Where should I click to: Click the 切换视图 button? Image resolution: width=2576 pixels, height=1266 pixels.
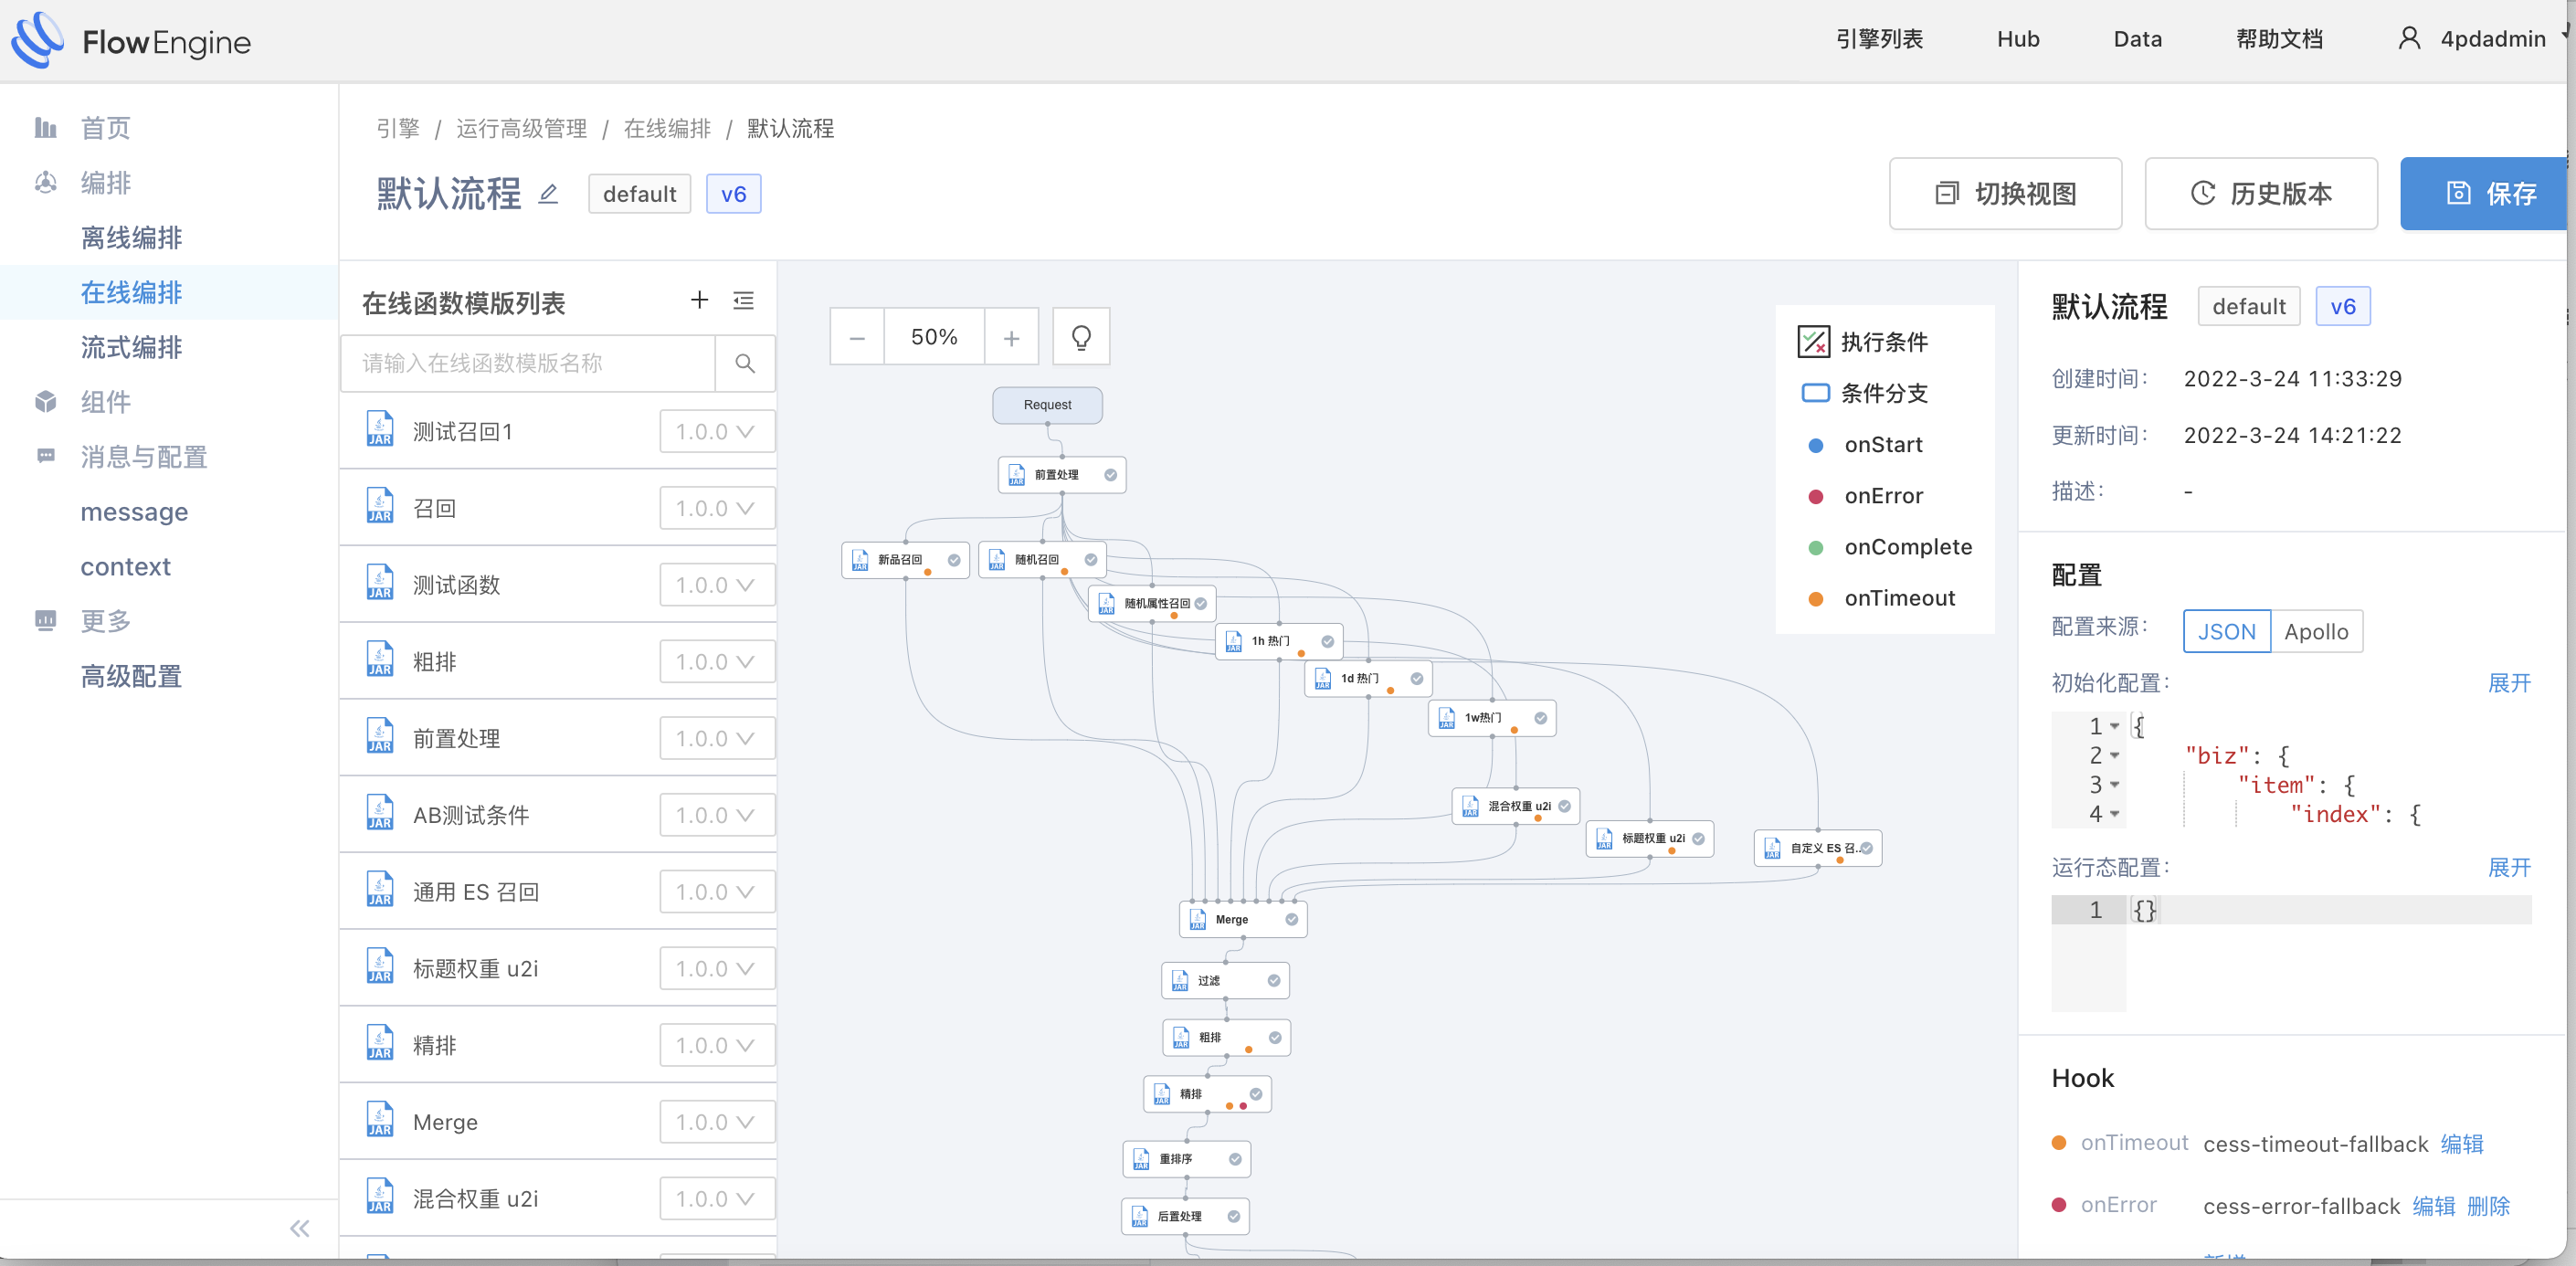2005,194
